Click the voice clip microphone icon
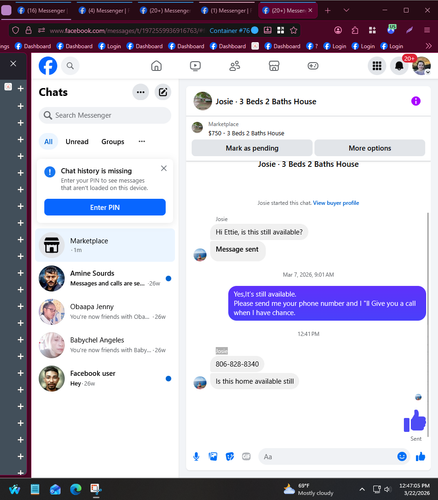 coord(196,456)
